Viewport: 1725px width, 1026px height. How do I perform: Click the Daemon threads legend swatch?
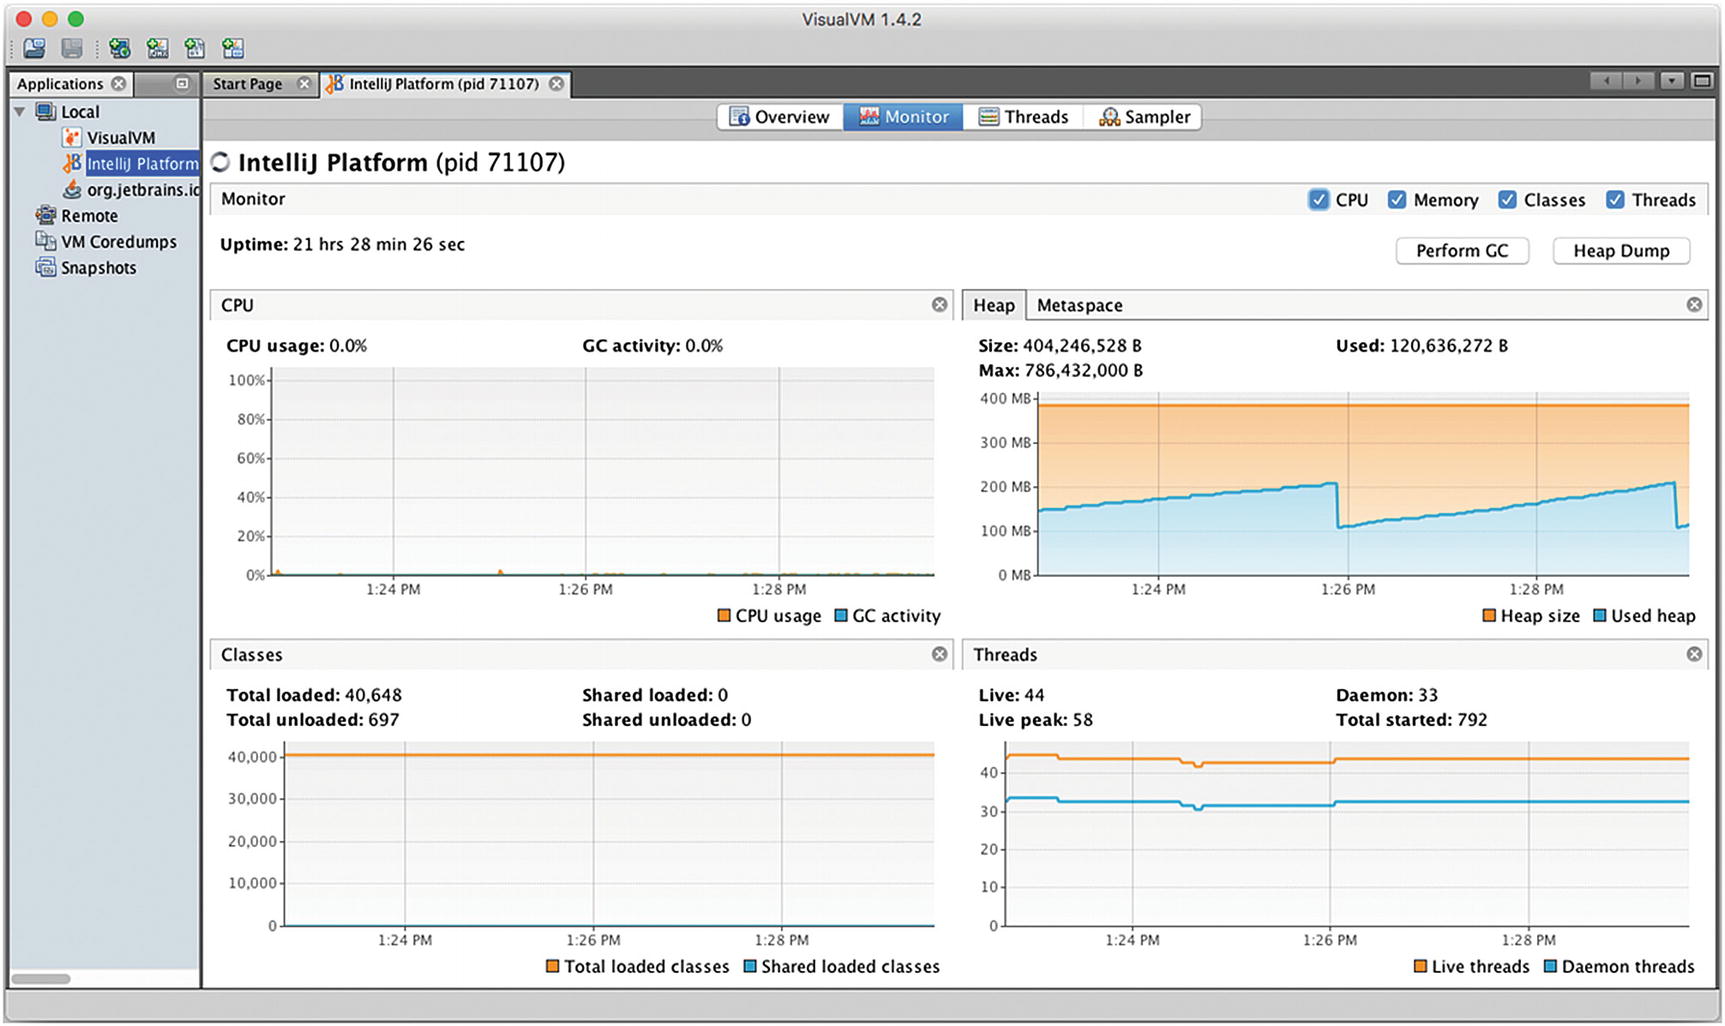pyautogui.click(x=1551, y=966)
